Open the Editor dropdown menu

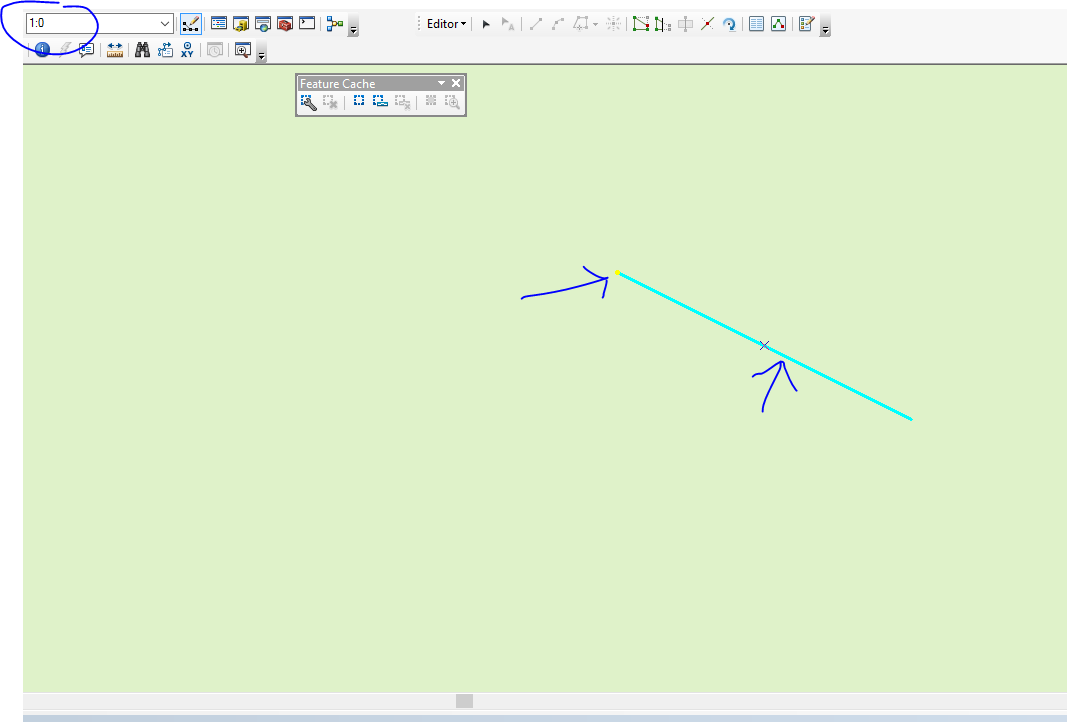click(x=446, y=24)
